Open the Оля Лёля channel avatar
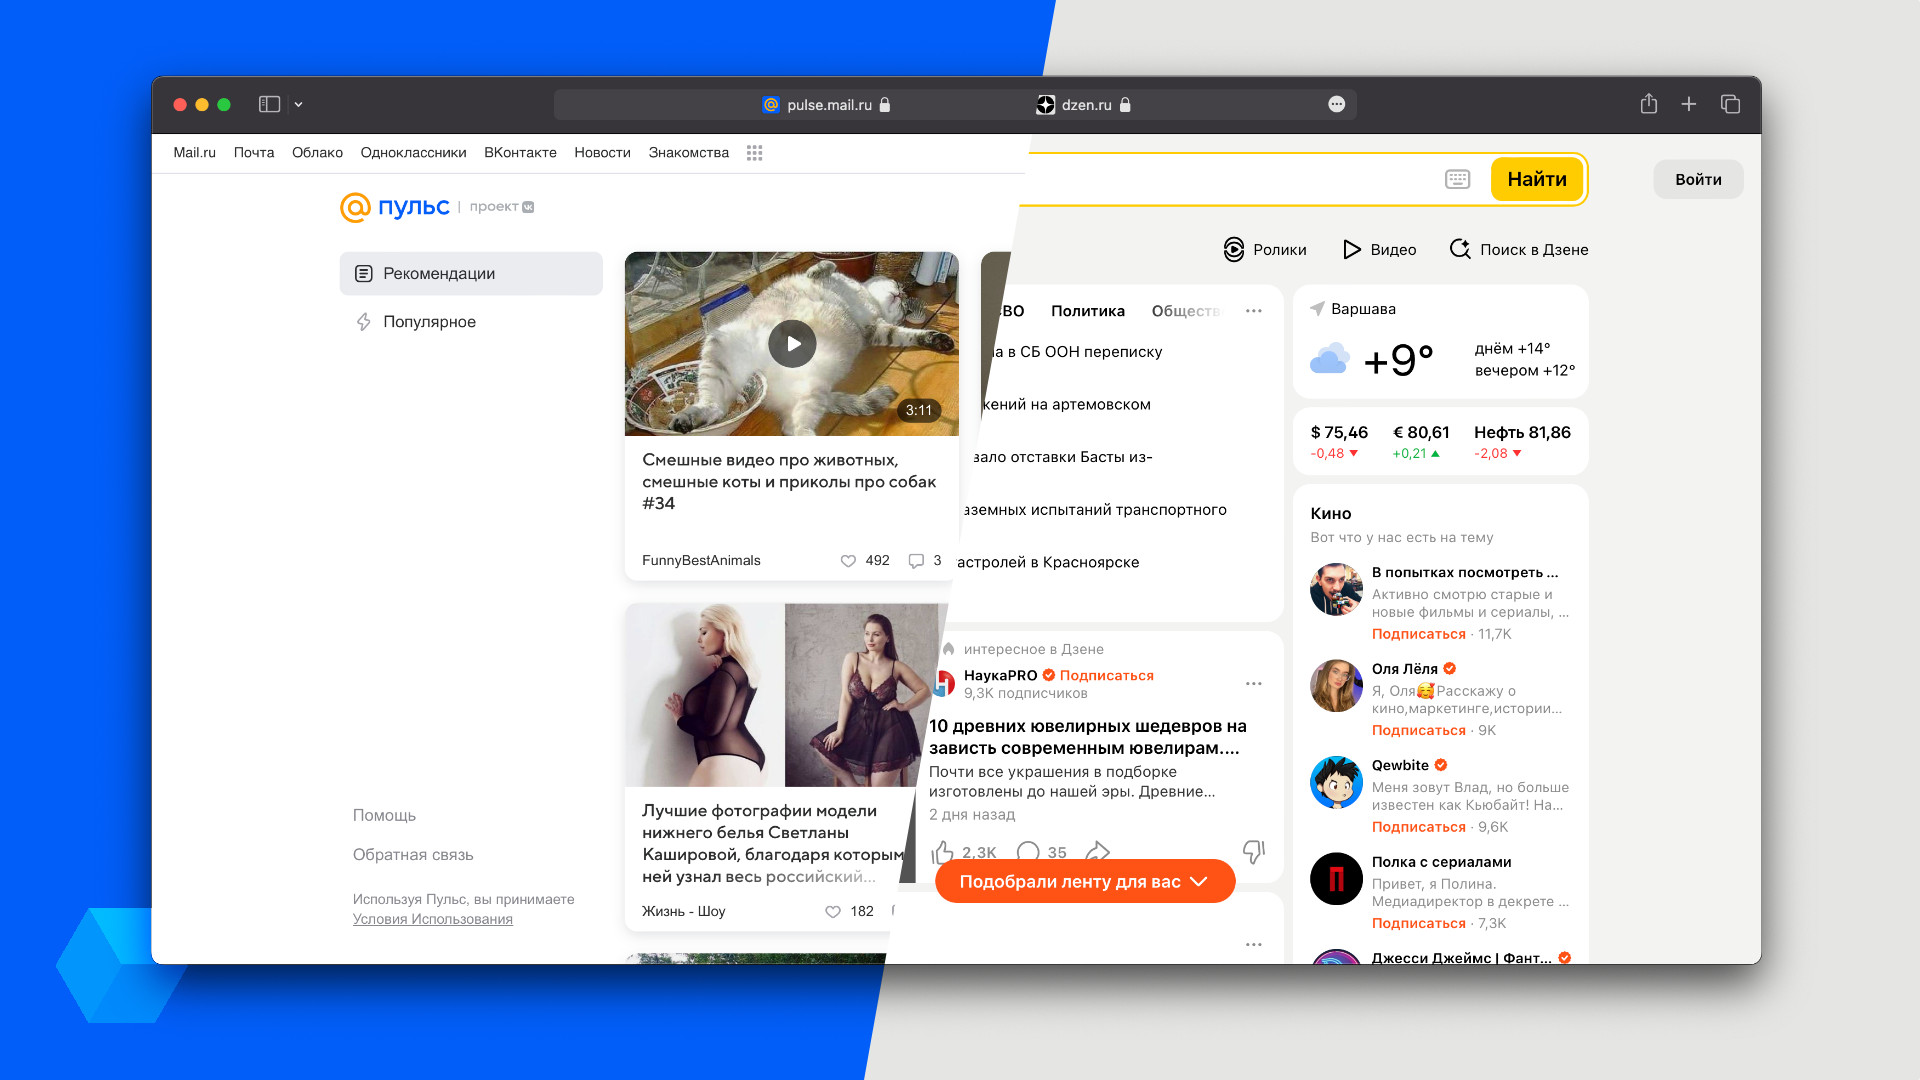Screen dimensions: 1920x1080 pyautogui.click(x=1336, y=686)
